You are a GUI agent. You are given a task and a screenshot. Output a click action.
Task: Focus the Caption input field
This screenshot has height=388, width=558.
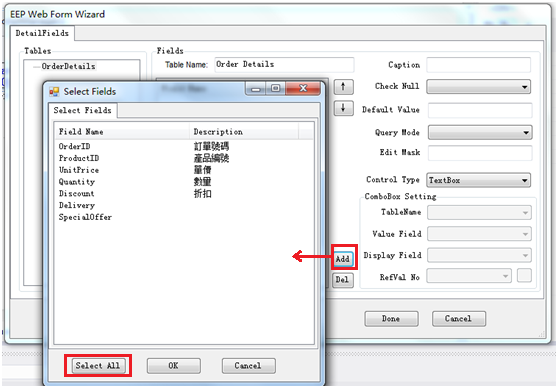point(479,65)
